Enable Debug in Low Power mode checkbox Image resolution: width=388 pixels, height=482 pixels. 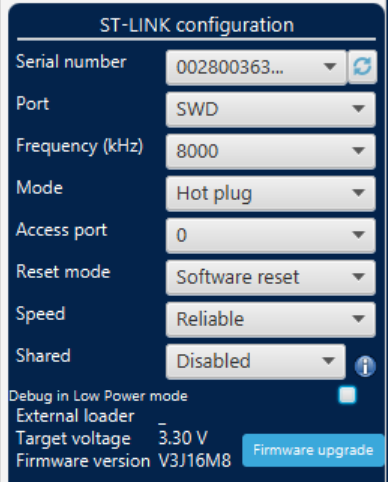coord(347,395)
